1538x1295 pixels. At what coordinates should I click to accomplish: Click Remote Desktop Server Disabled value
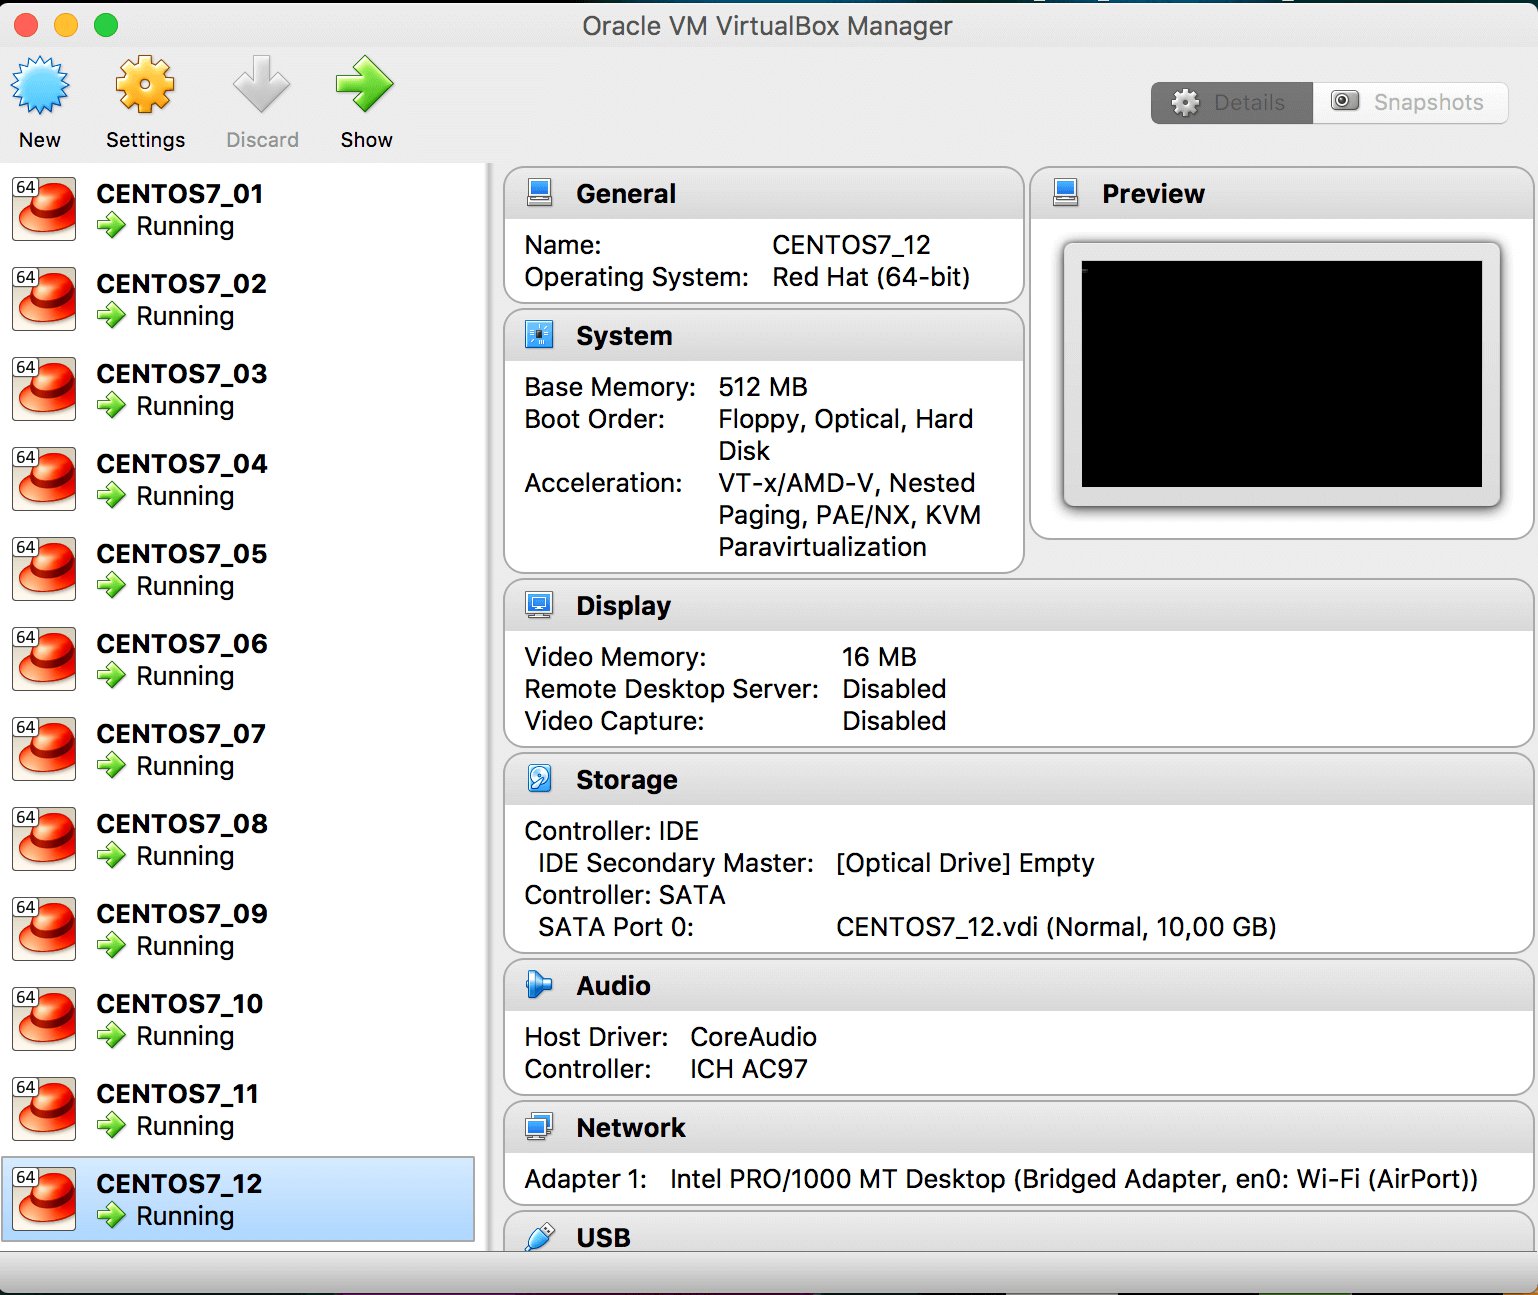click(x=894, y=689)
